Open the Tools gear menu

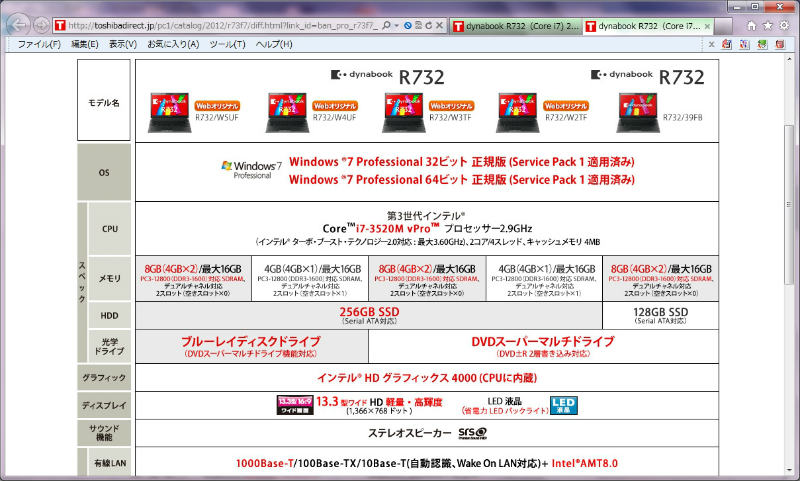click(784, 26)
